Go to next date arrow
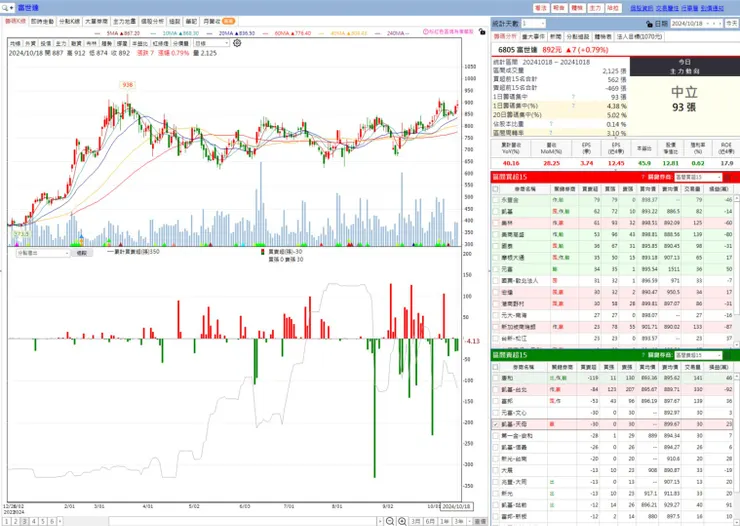Screen dimensions: 740x526 click(x=720, y=23)
